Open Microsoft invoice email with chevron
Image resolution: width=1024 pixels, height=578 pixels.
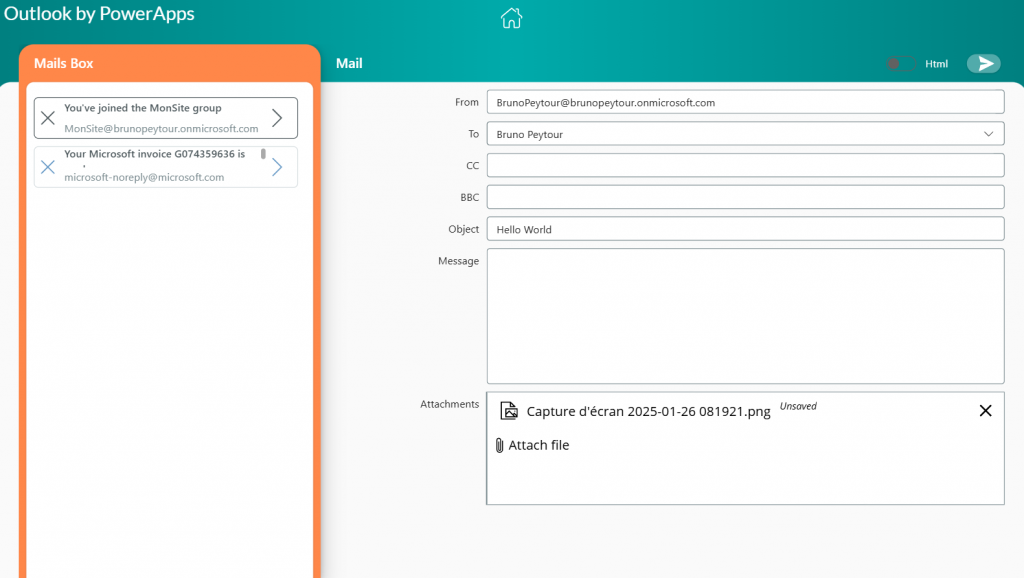click(278, 167)
